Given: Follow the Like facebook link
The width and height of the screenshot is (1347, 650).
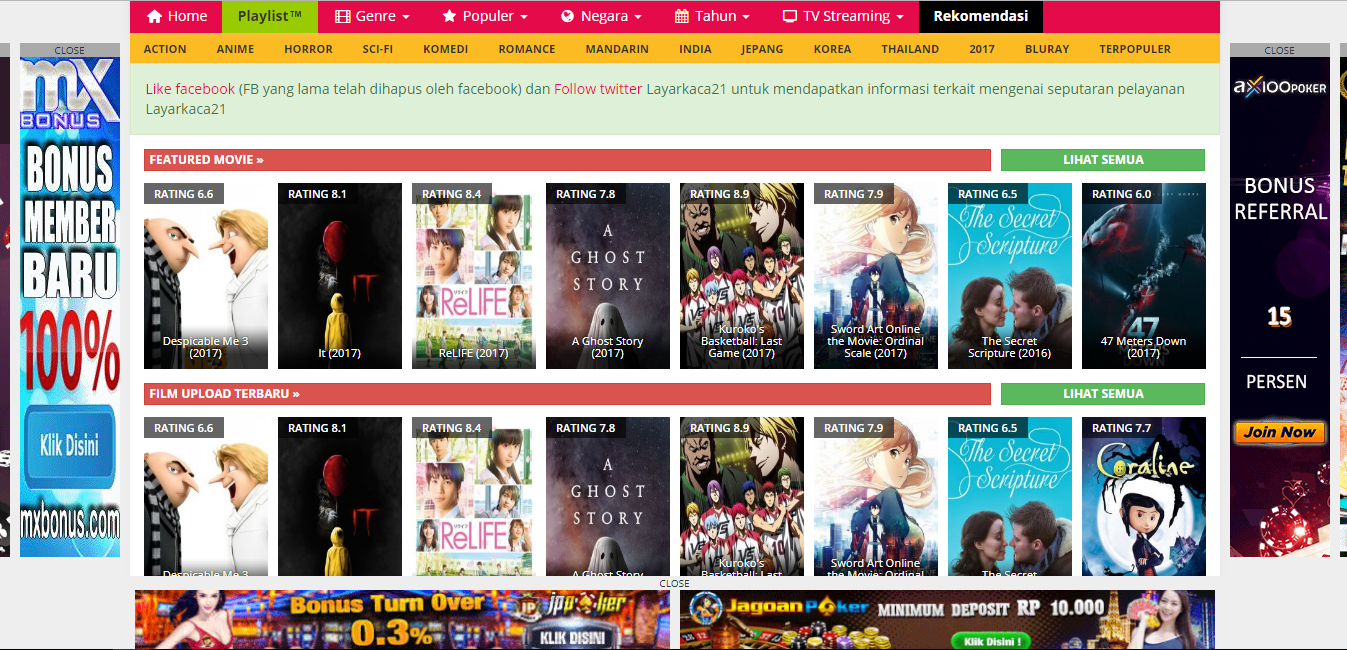Looking at the screenshot, I should (190, 89).
